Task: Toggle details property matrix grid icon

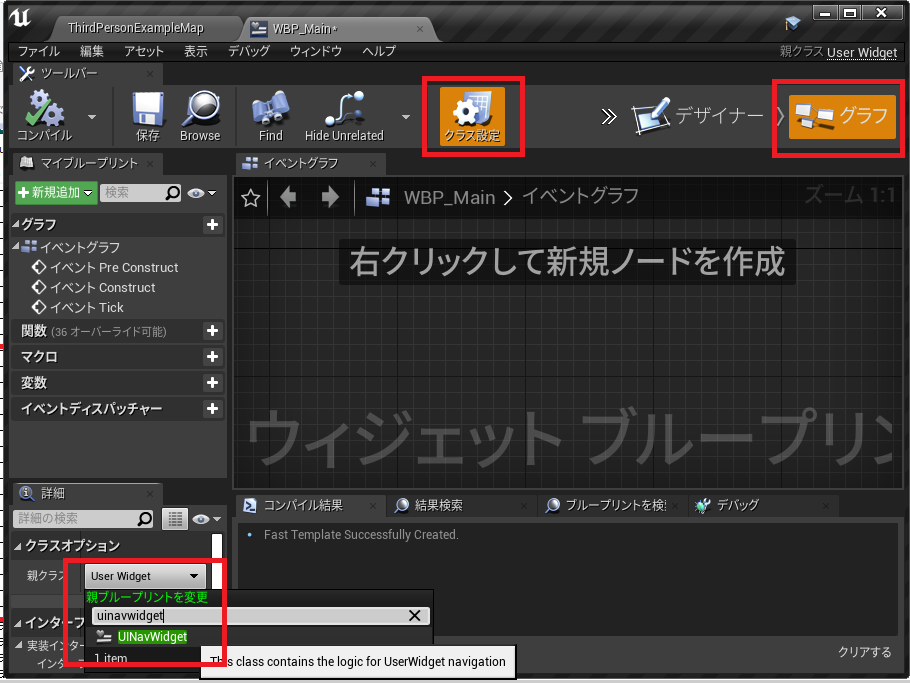Action: click(175, 519)
